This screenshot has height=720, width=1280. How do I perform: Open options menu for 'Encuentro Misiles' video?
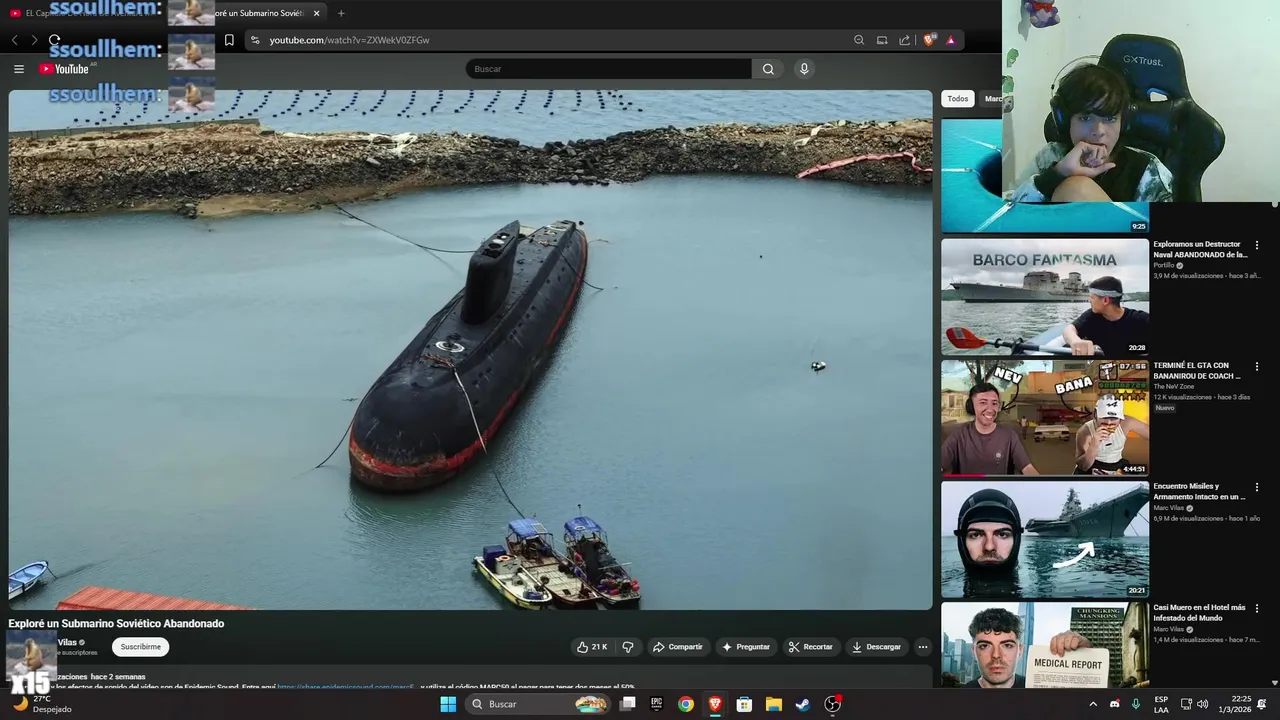coord(1257,488)
